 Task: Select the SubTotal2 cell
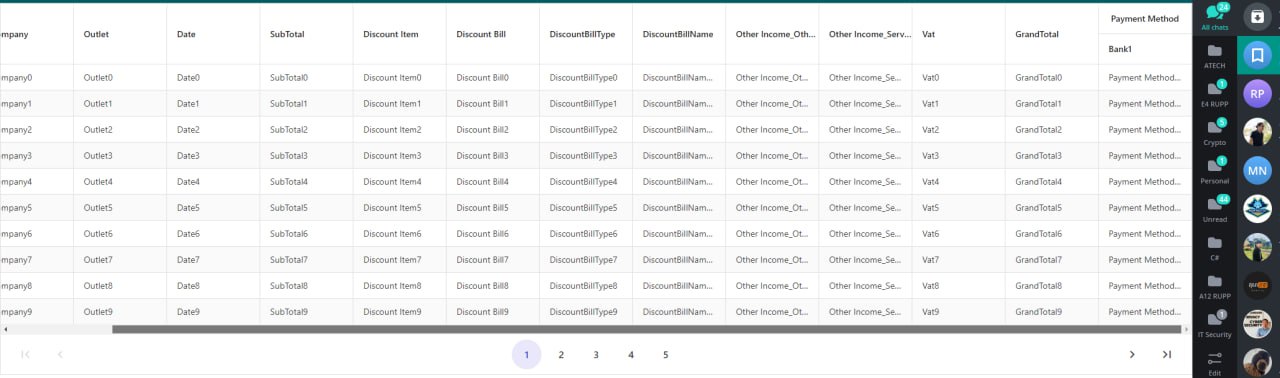[305, 129]
